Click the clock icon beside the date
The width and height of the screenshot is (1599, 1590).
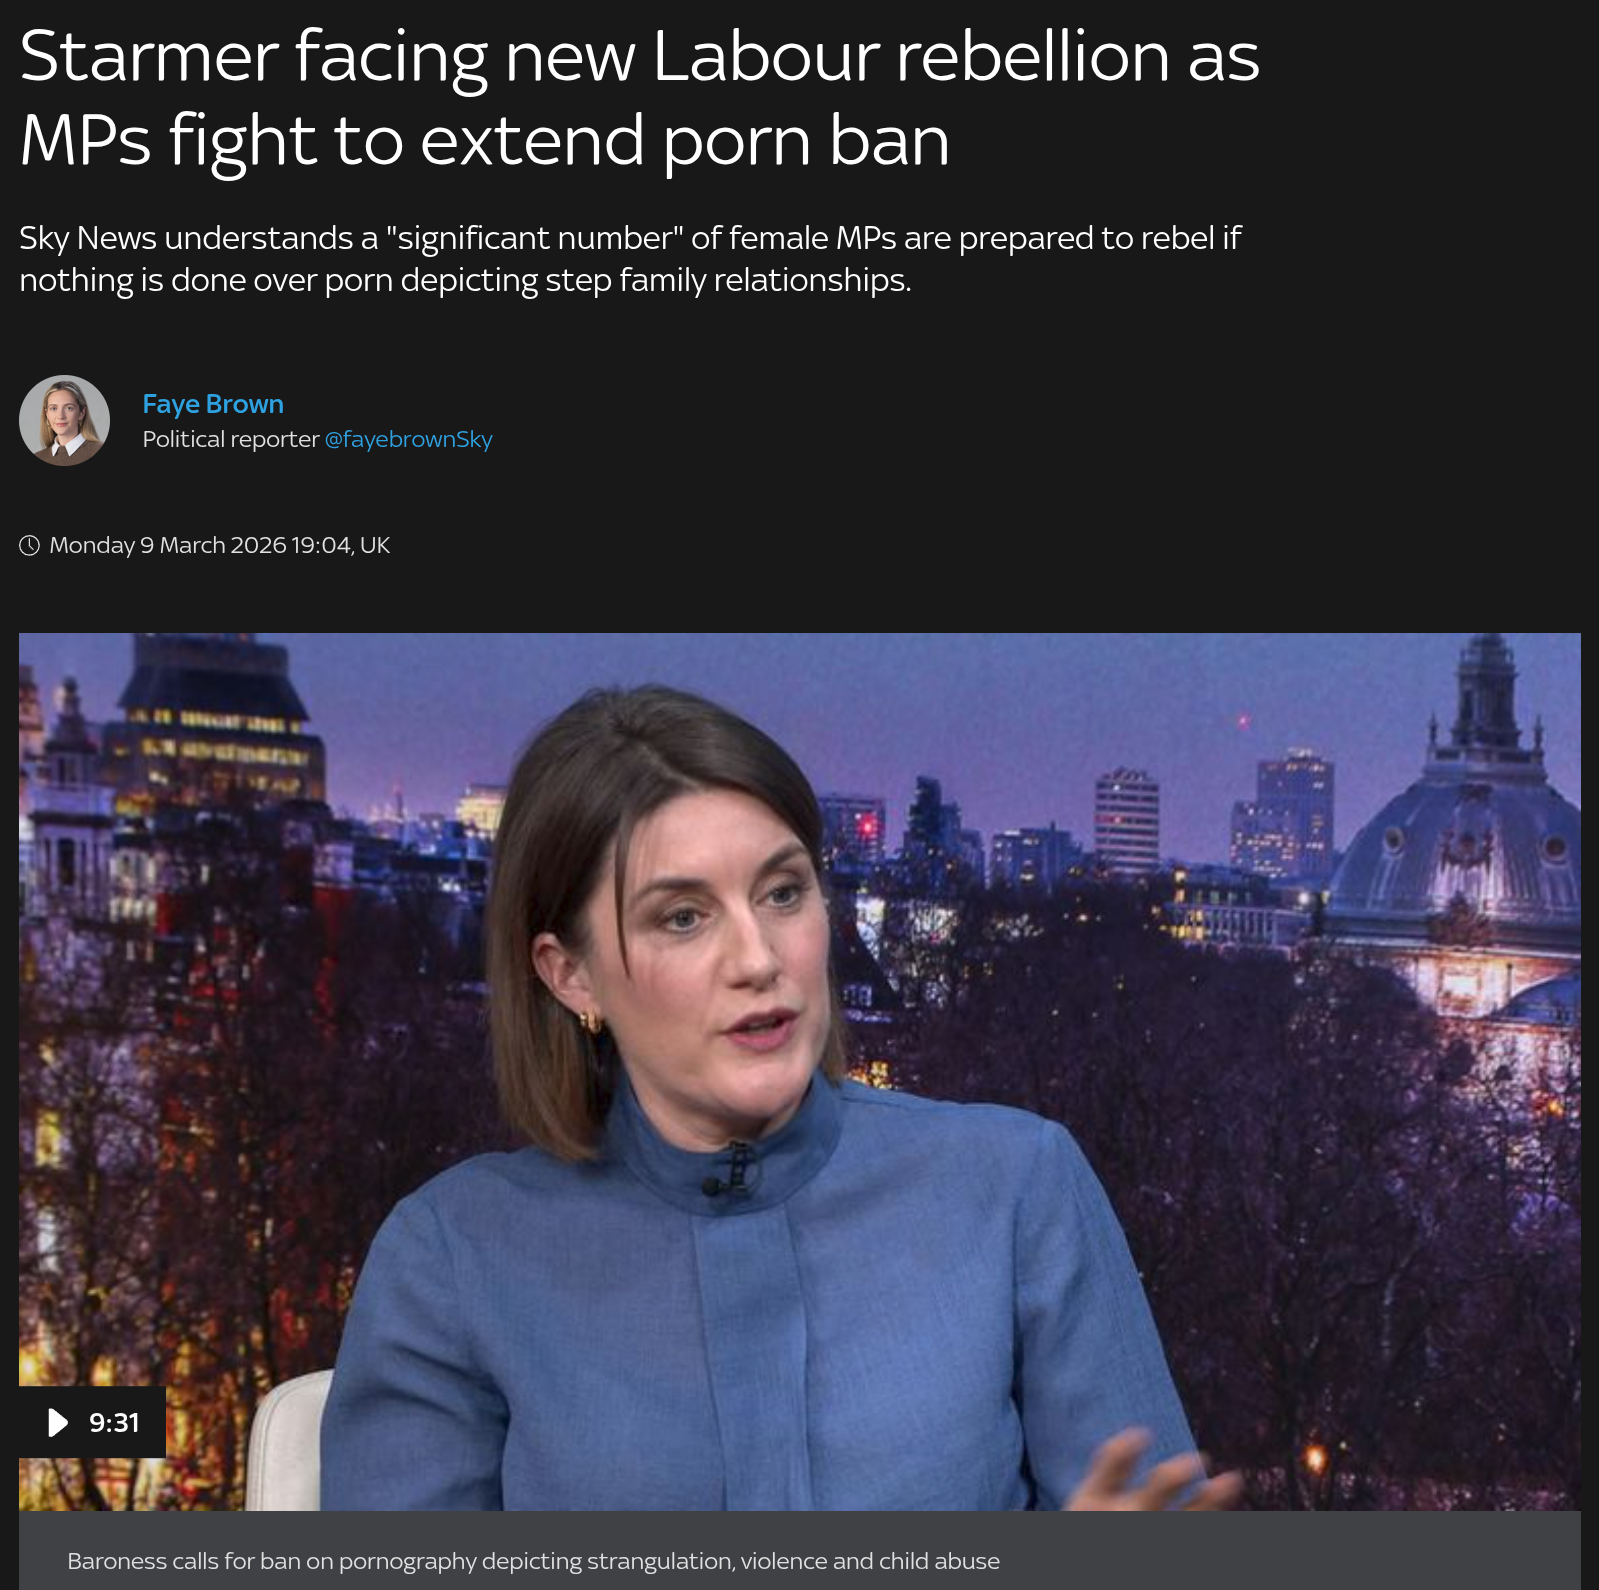pyautogui.click(x=30, y=545)
